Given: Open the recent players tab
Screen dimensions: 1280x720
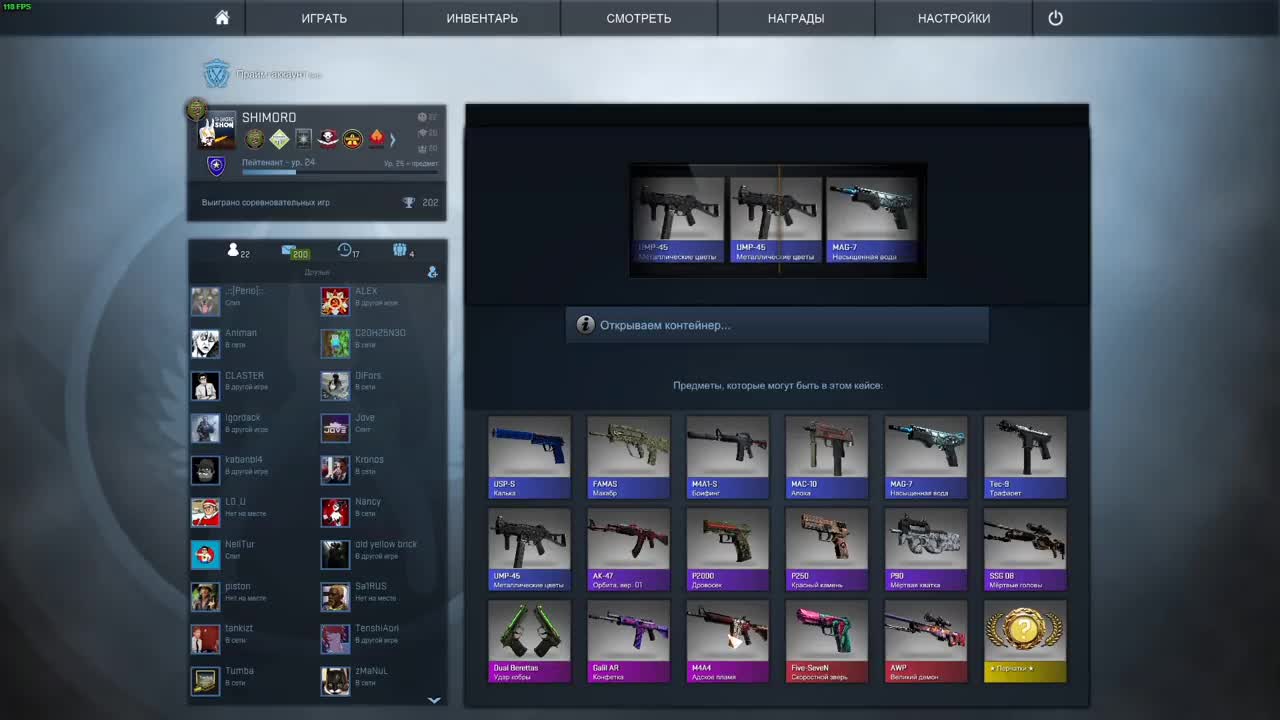Looking at the screenshot, I should pos(349,251).
